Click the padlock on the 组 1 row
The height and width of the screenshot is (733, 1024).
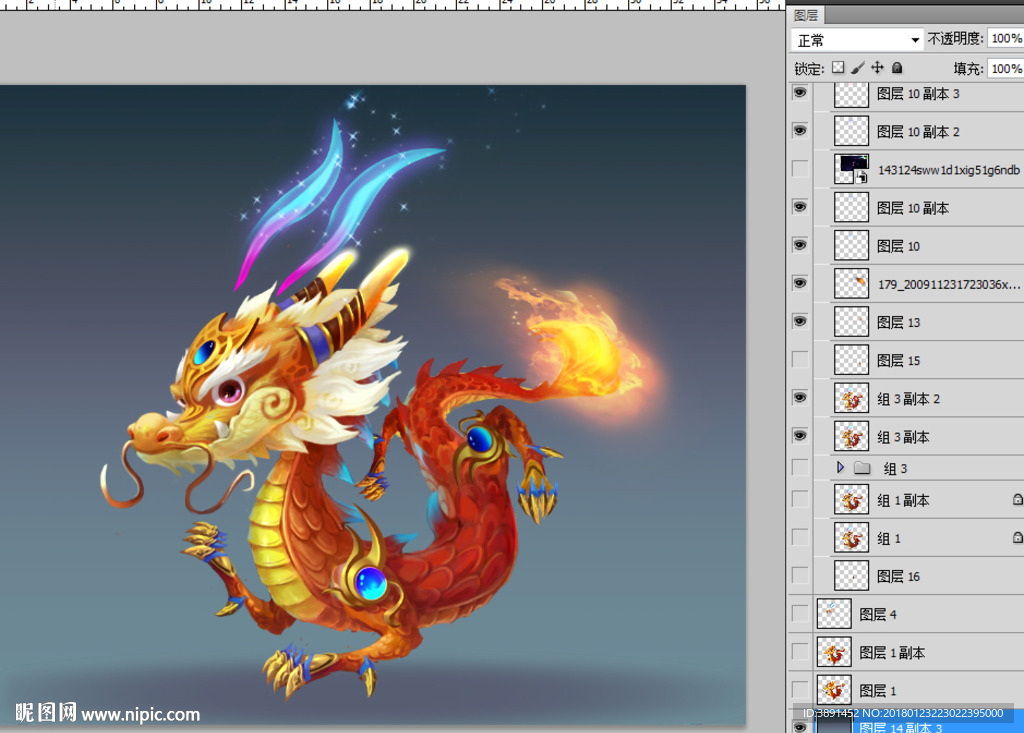1017,538
